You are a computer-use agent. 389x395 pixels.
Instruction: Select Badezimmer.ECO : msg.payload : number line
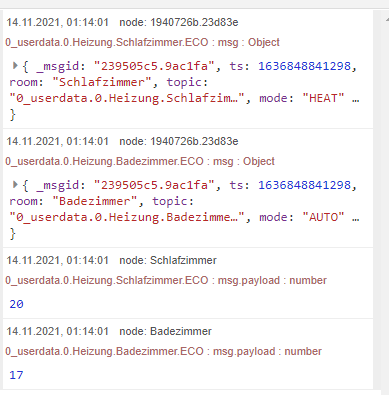(164, 351)
